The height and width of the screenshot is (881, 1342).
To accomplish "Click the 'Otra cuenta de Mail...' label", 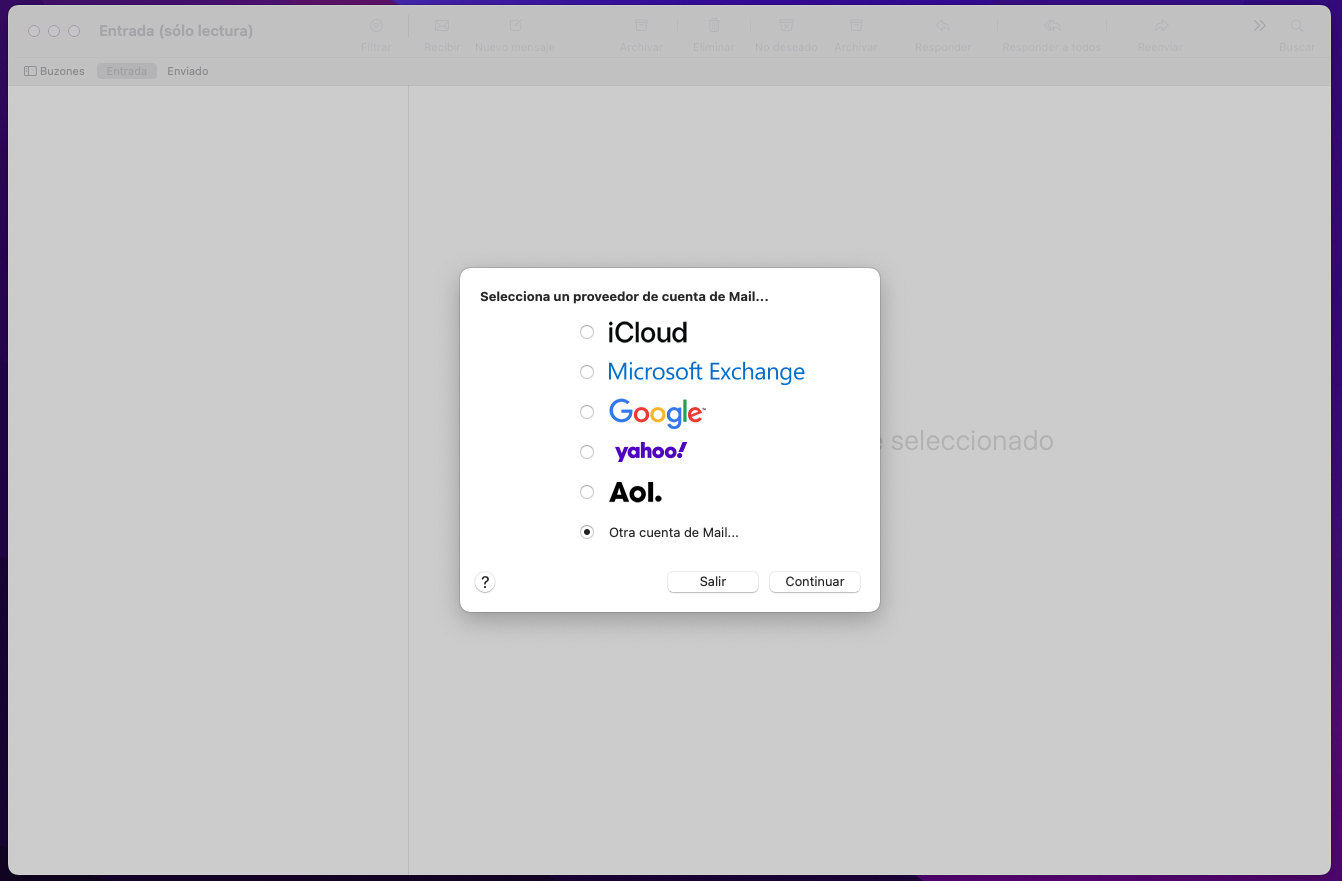I will point(674,532).
